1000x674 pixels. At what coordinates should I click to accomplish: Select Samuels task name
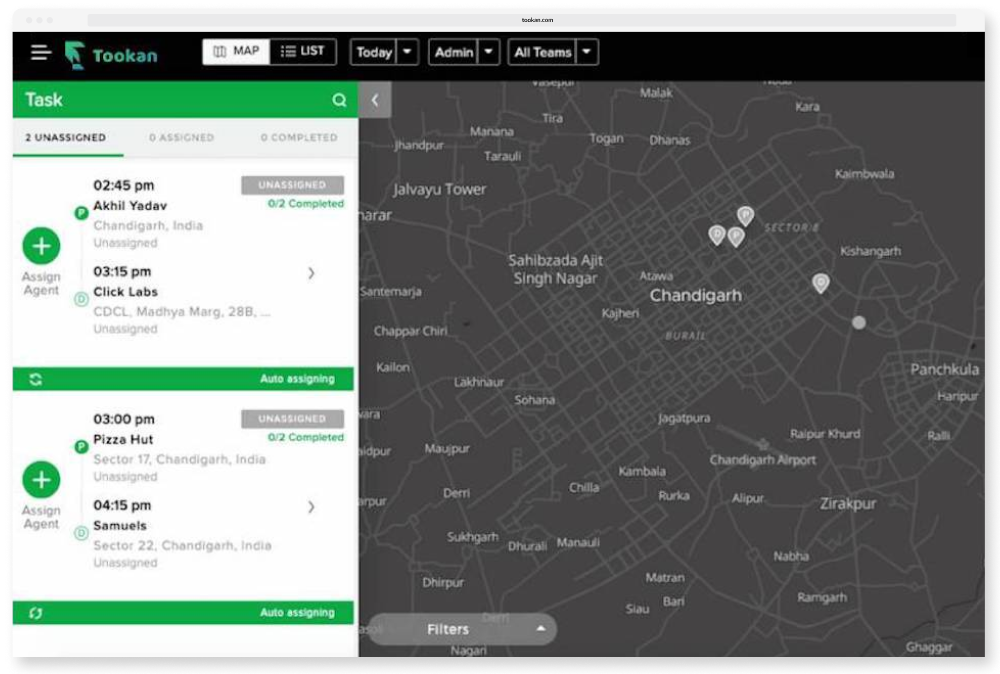120,525
